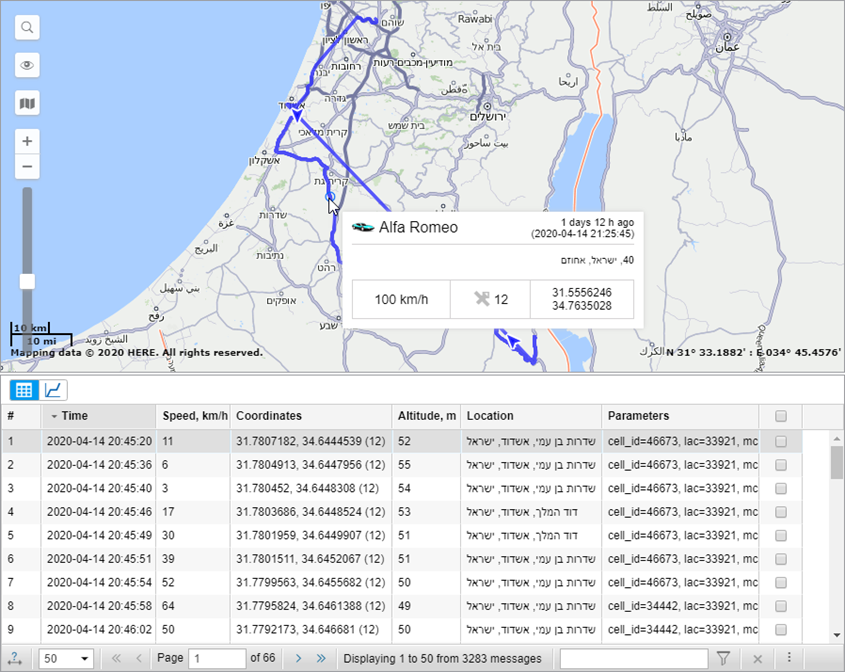Viewport: 845px width, 672px height.
Task: Check the checkbox for message row 1
Action: [x=781, y=441]
